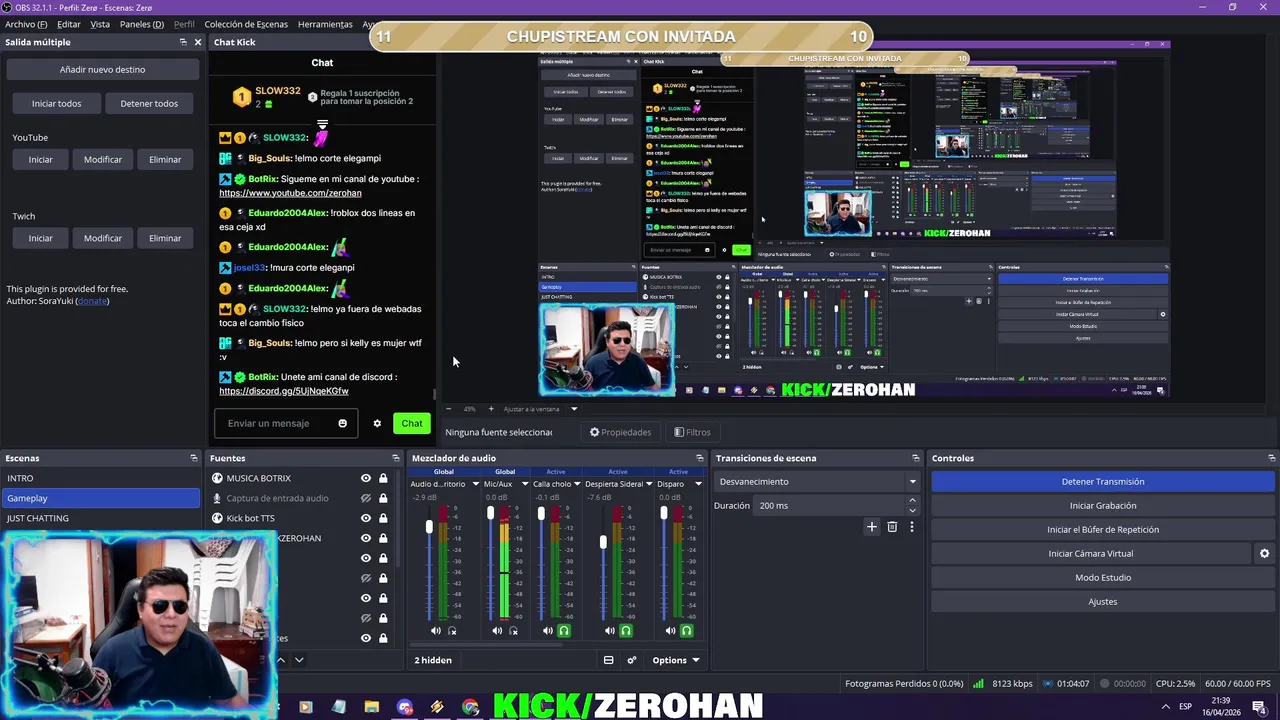
Task: Open the Colección de Escenas menu
Action: coord(246,24)
